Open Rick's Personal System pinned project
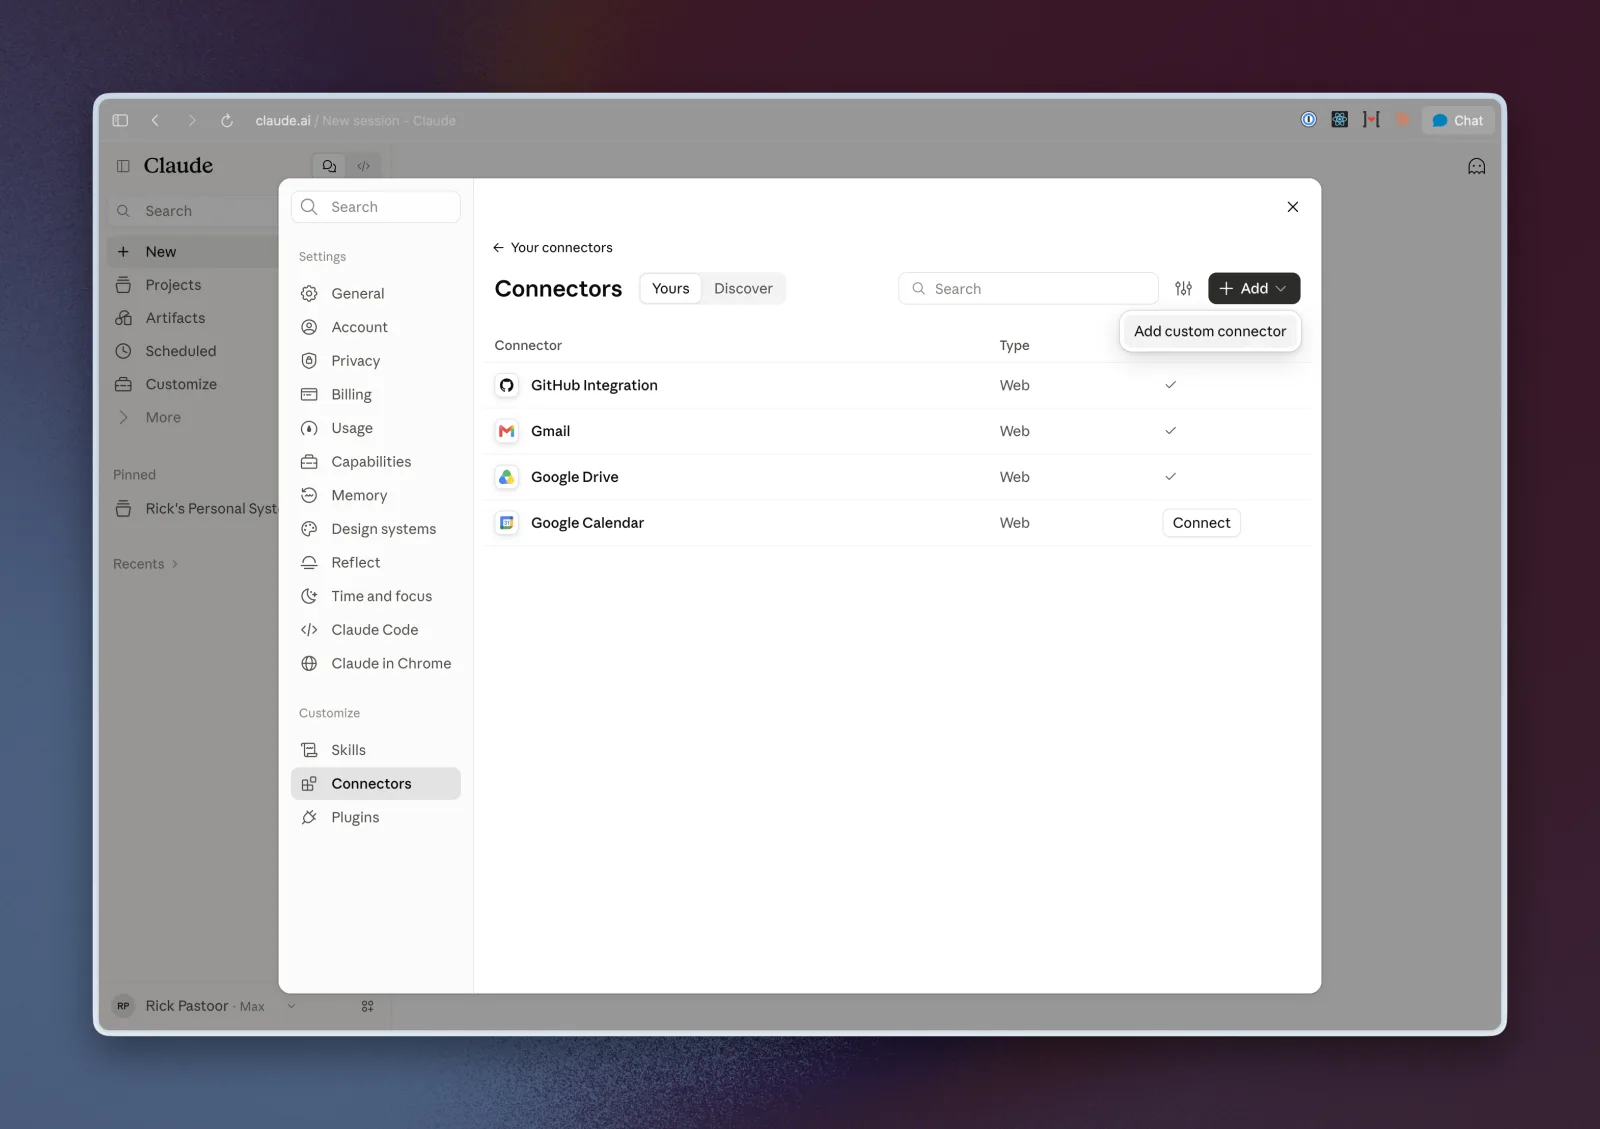 (x=195, y=508)
